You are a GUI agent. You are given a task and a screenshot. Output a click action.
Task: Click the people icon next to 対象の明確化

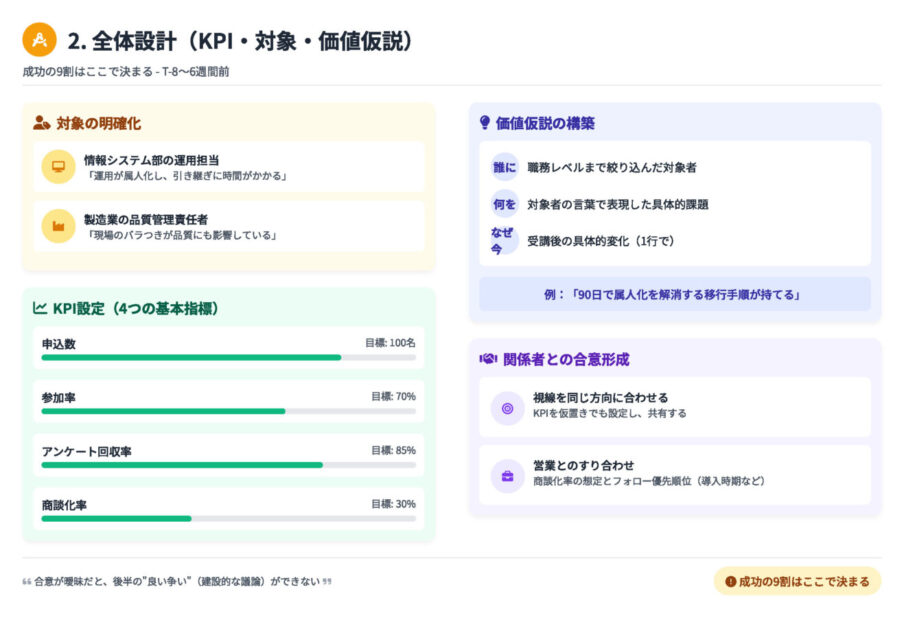pyautogui.click(x=41, y=123)
